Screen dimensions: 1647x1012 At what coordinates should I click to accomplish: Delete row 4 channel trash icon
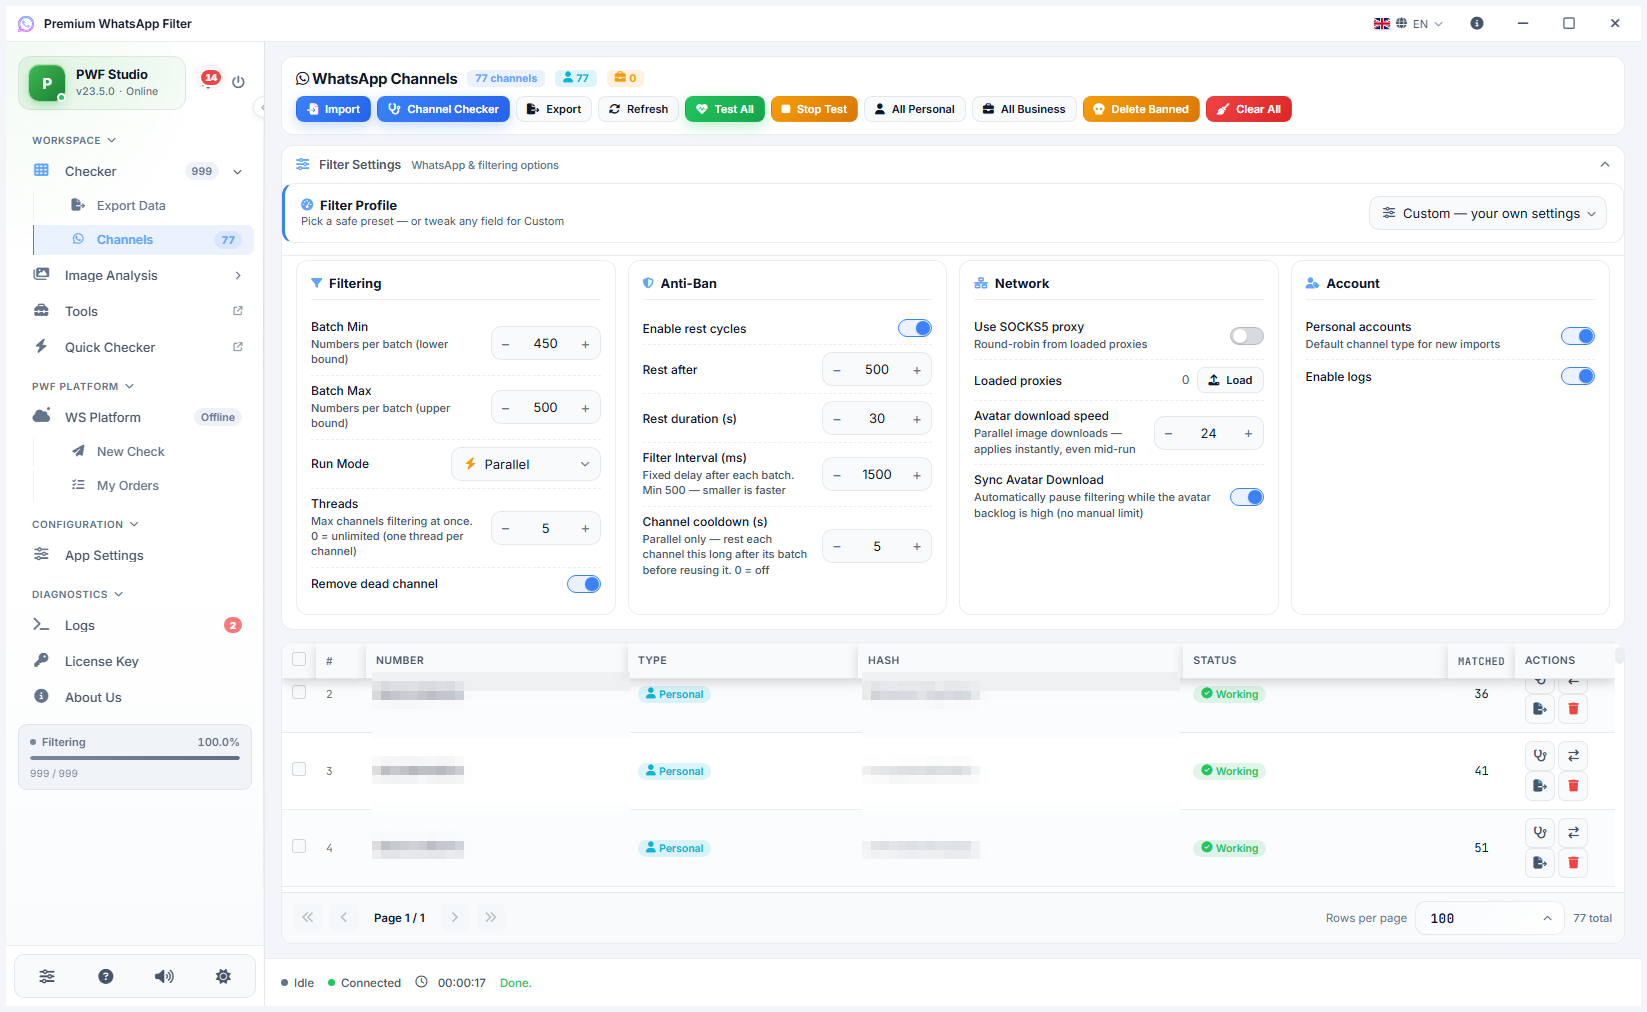click(x=1573, y=863)
